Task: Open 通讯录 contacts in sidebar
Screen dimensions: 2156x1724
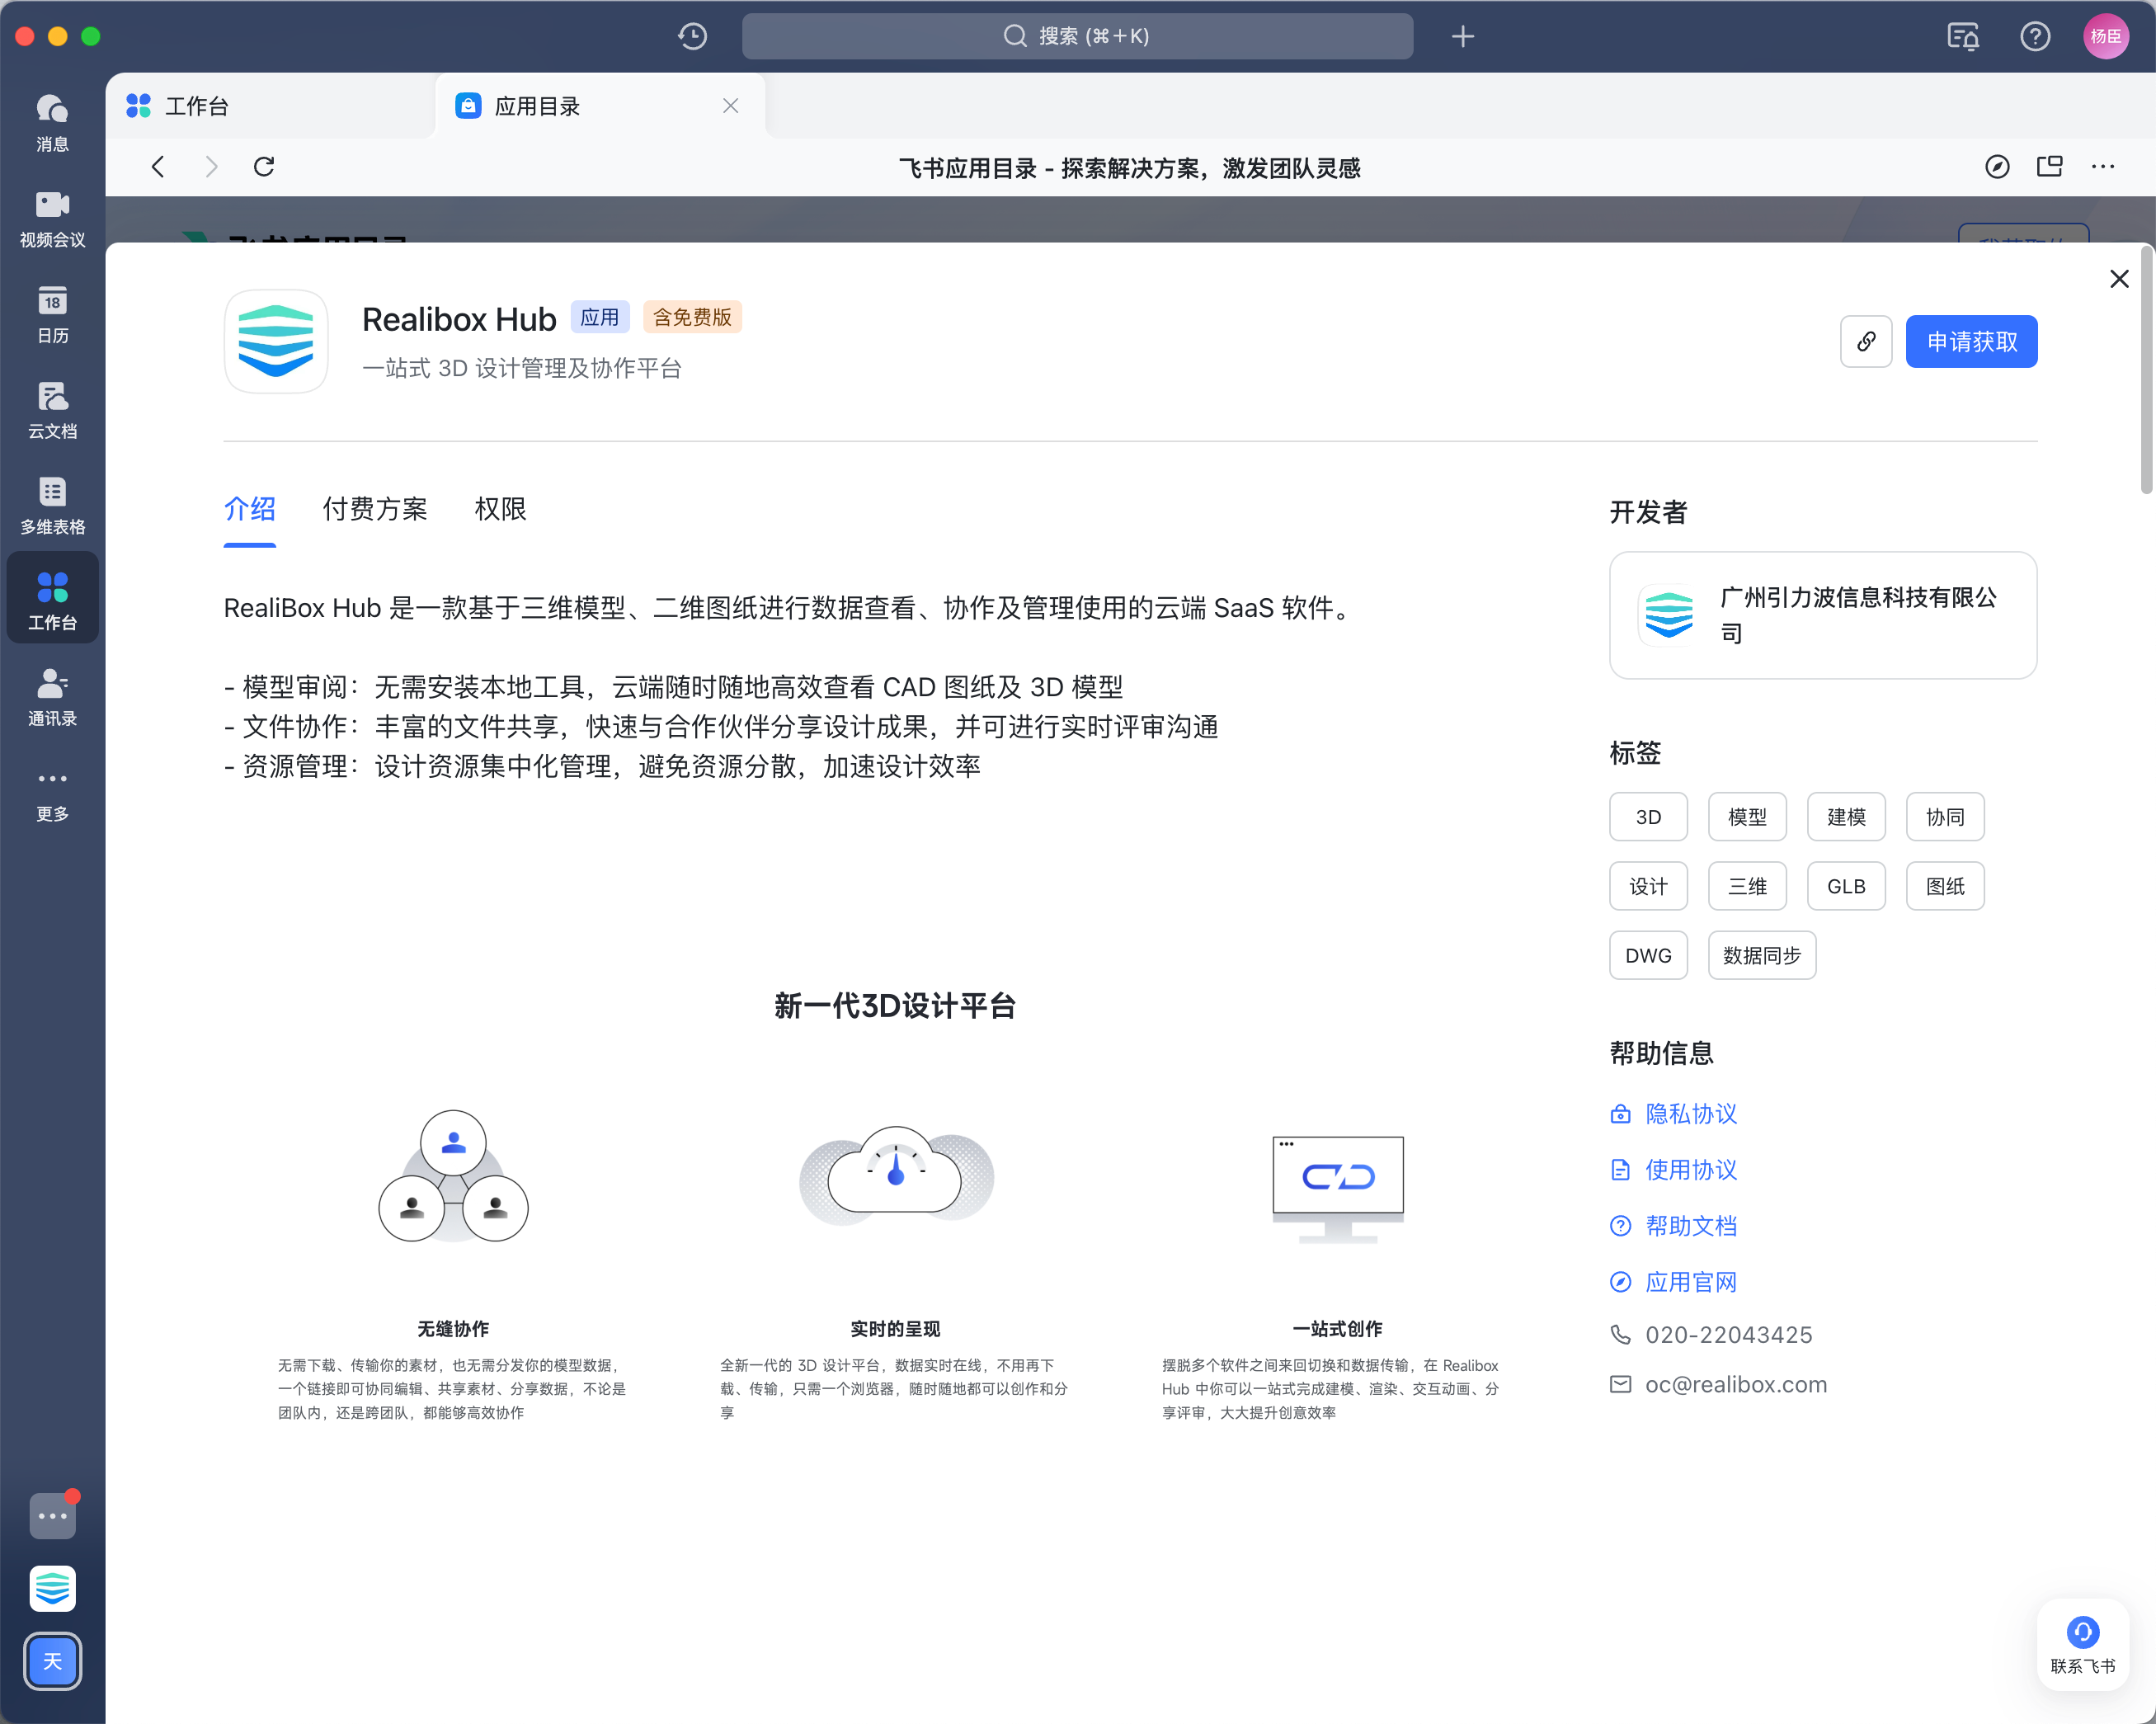Action: point(52,697)
